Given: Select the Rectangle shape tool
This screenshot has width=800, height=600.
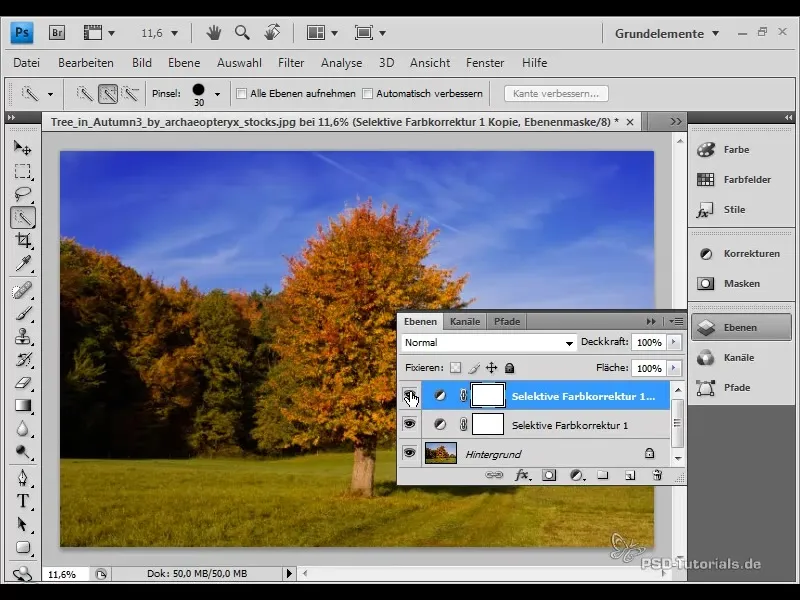Looking at the screenshot, I should pyautogui.click(x=22, y=547).
